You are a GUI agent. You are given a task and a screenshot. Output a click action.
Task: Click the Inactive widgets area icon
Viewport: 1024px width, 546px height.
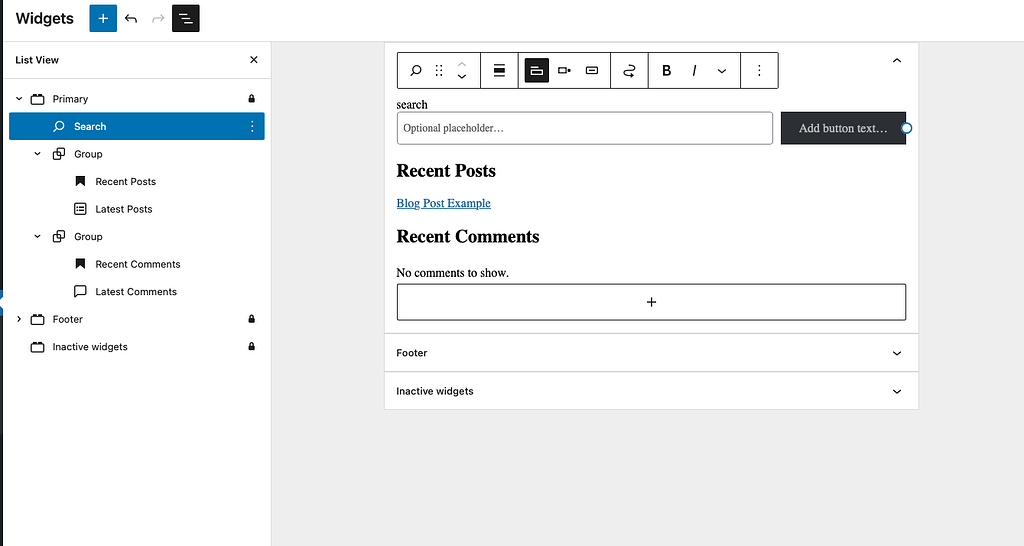38,346
